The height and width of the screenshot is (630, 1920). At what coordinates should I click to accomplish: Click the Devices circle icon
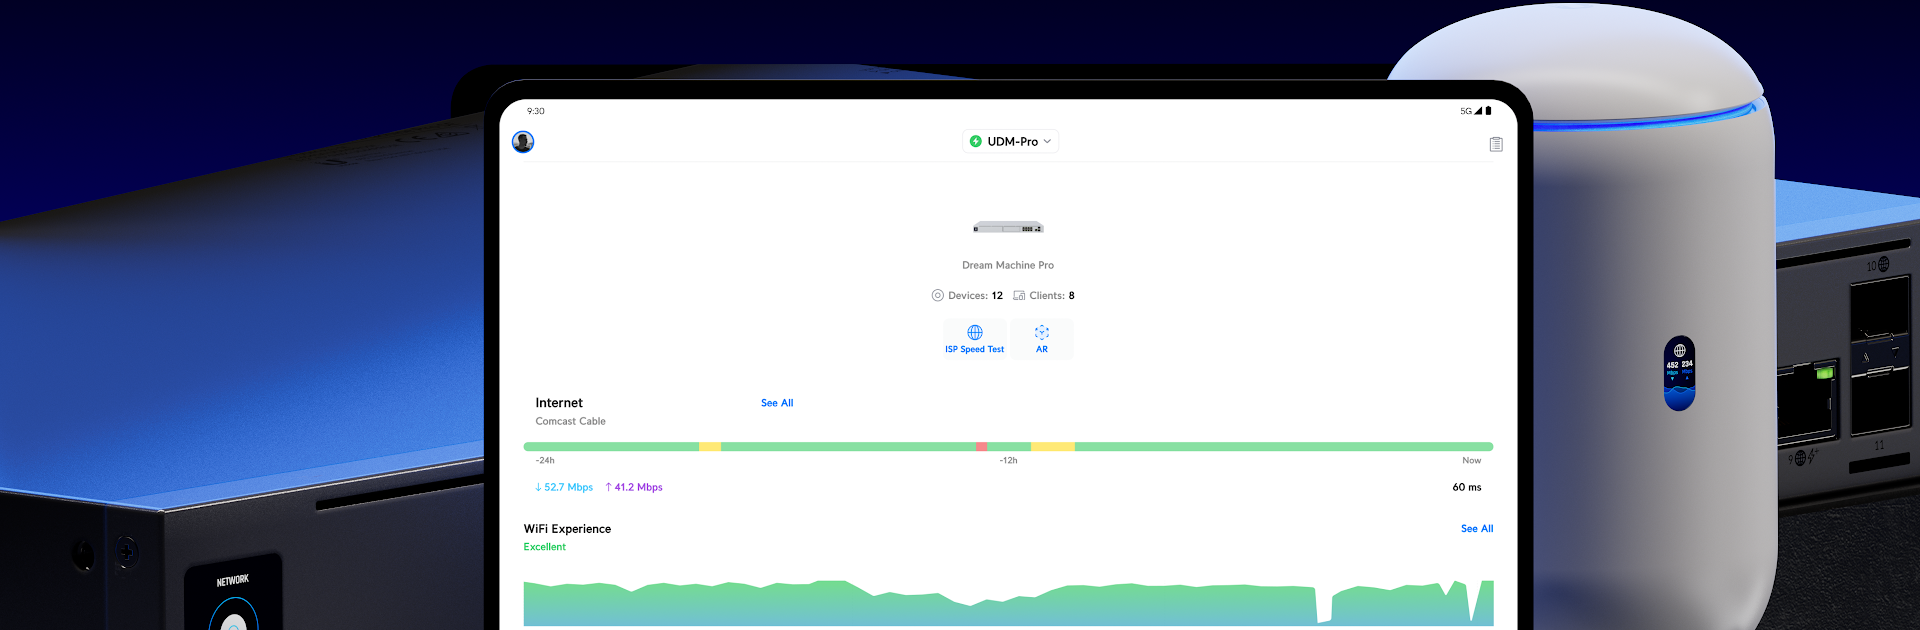(938, 295)
